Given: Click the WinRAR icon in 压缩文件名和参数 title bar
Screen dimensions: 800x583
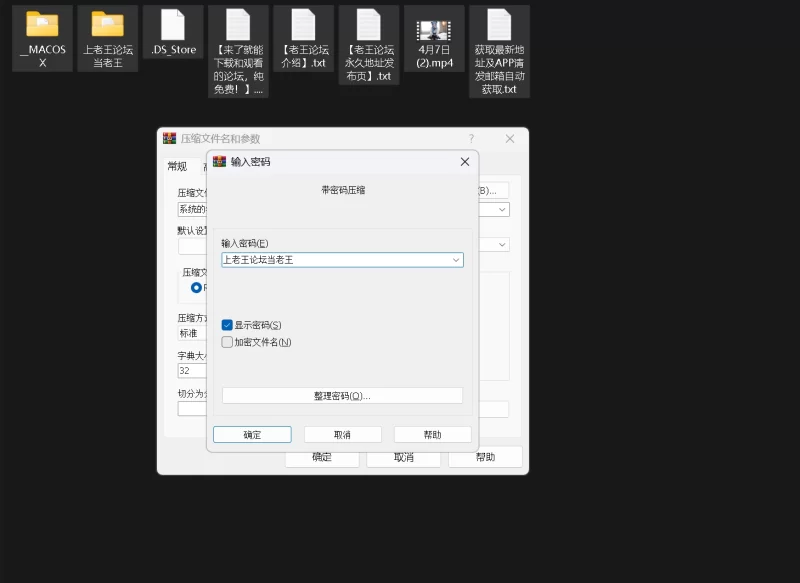Looking at the screenshot, I should (x=170, y=139).
